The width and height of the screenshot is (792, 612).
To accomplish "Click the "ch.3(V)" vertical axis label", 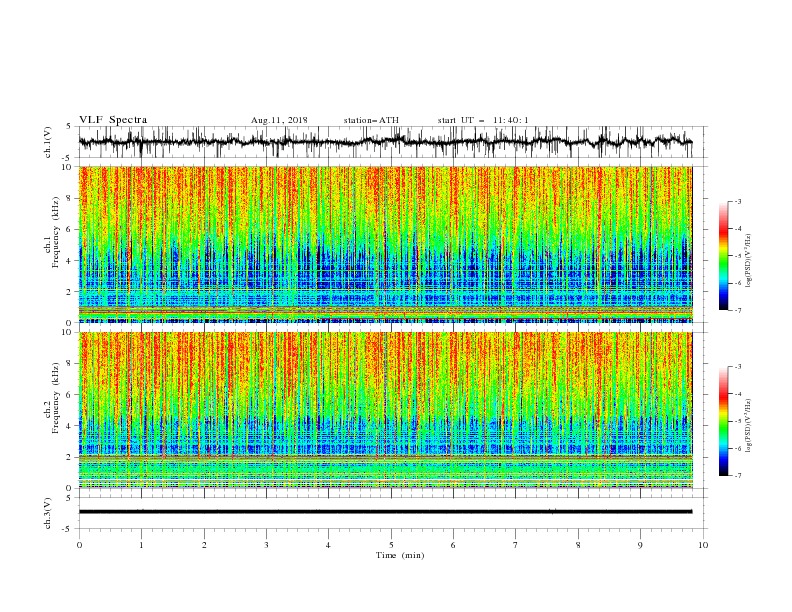I will (x=48, y=513).
